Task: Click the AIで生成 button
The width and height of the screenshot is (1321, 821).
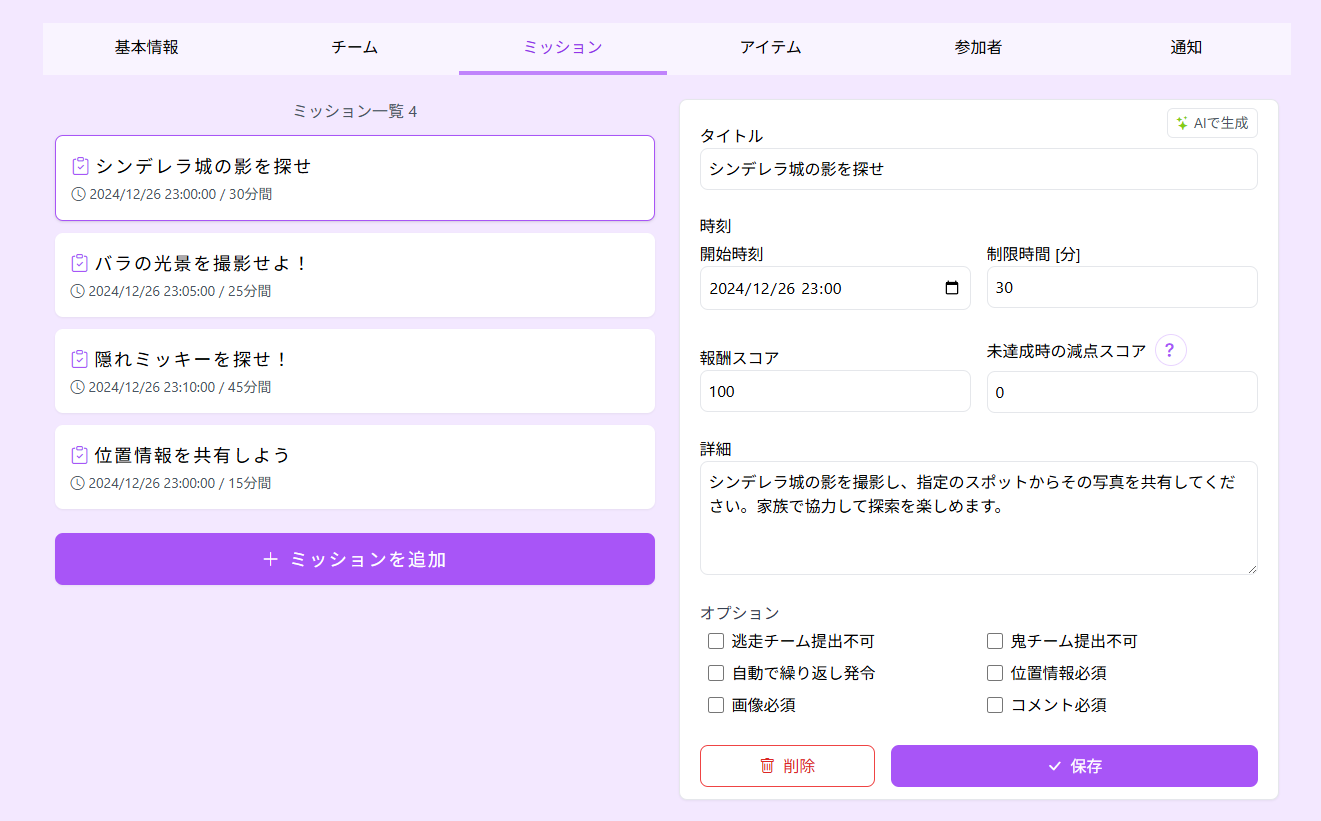Action: [1212, 123]
